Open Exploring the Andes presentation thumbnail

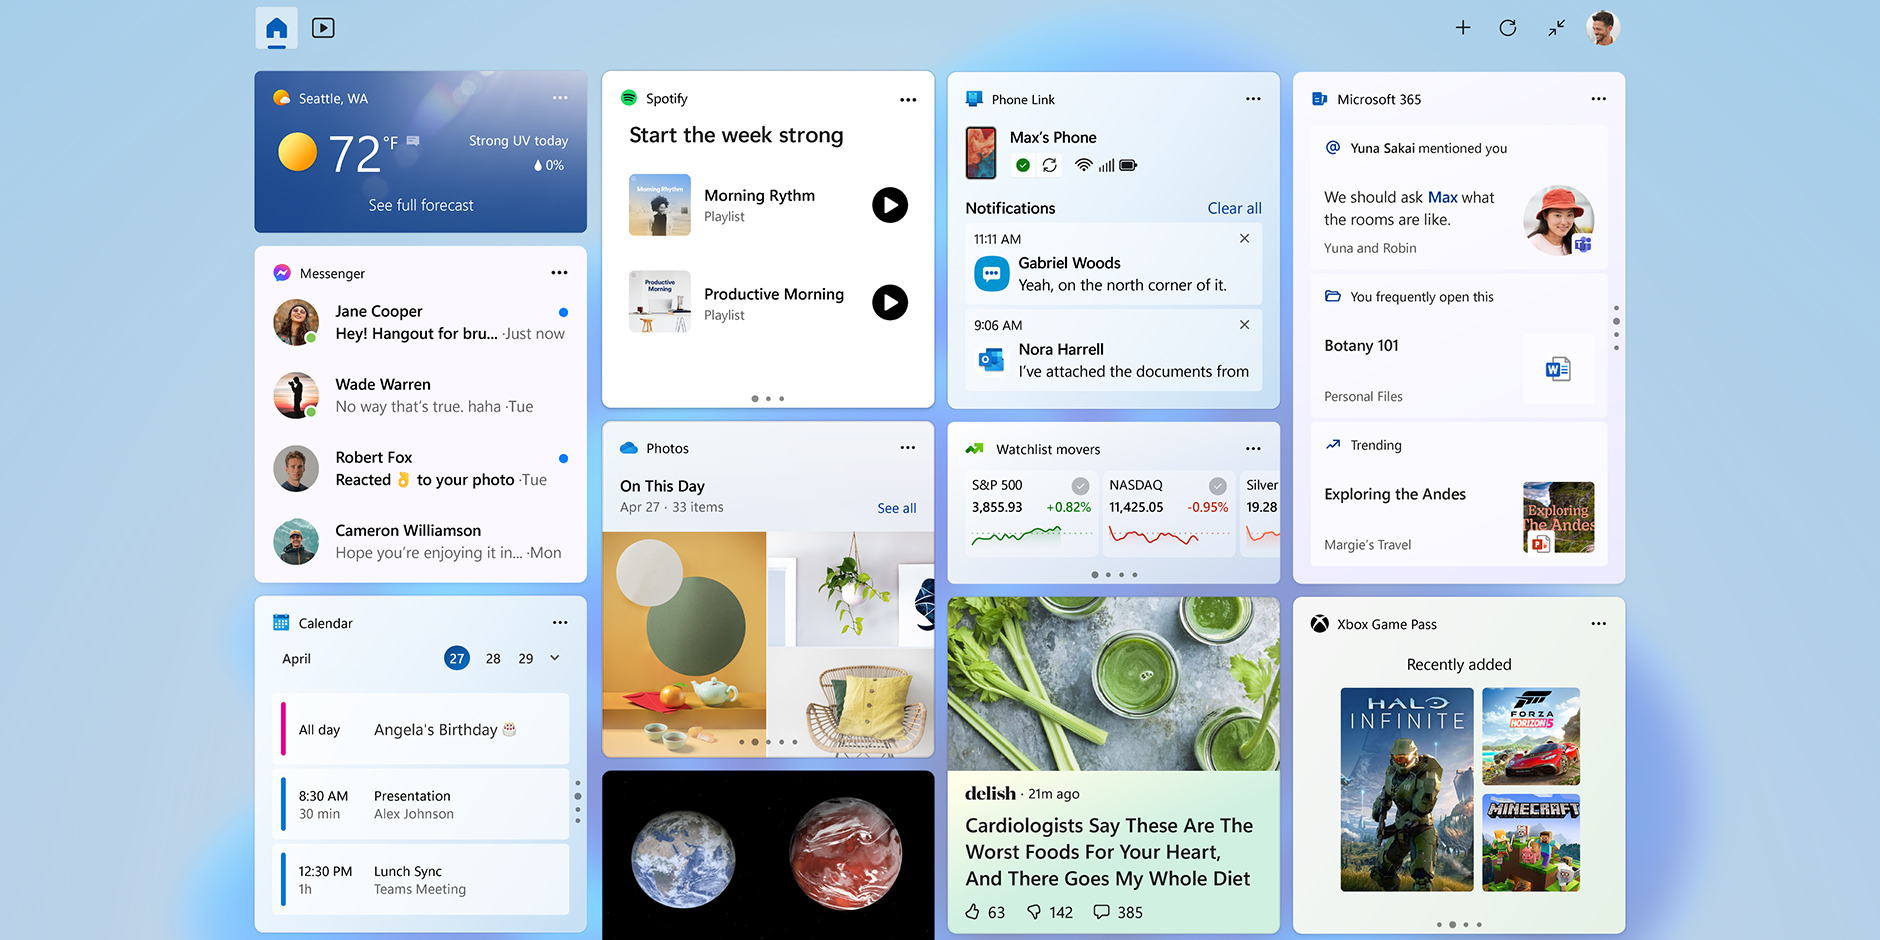click(1558, 517)
